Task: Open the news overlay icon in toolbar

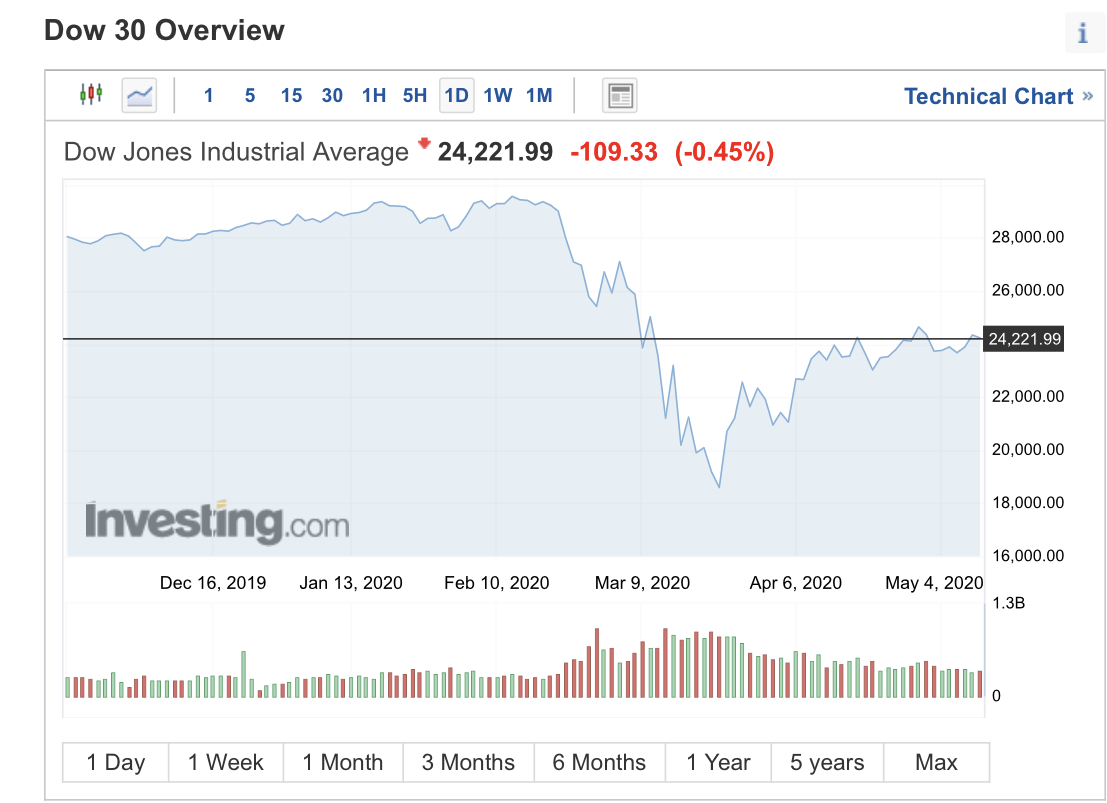Action: pyautogui.click(x=620, y=96)
